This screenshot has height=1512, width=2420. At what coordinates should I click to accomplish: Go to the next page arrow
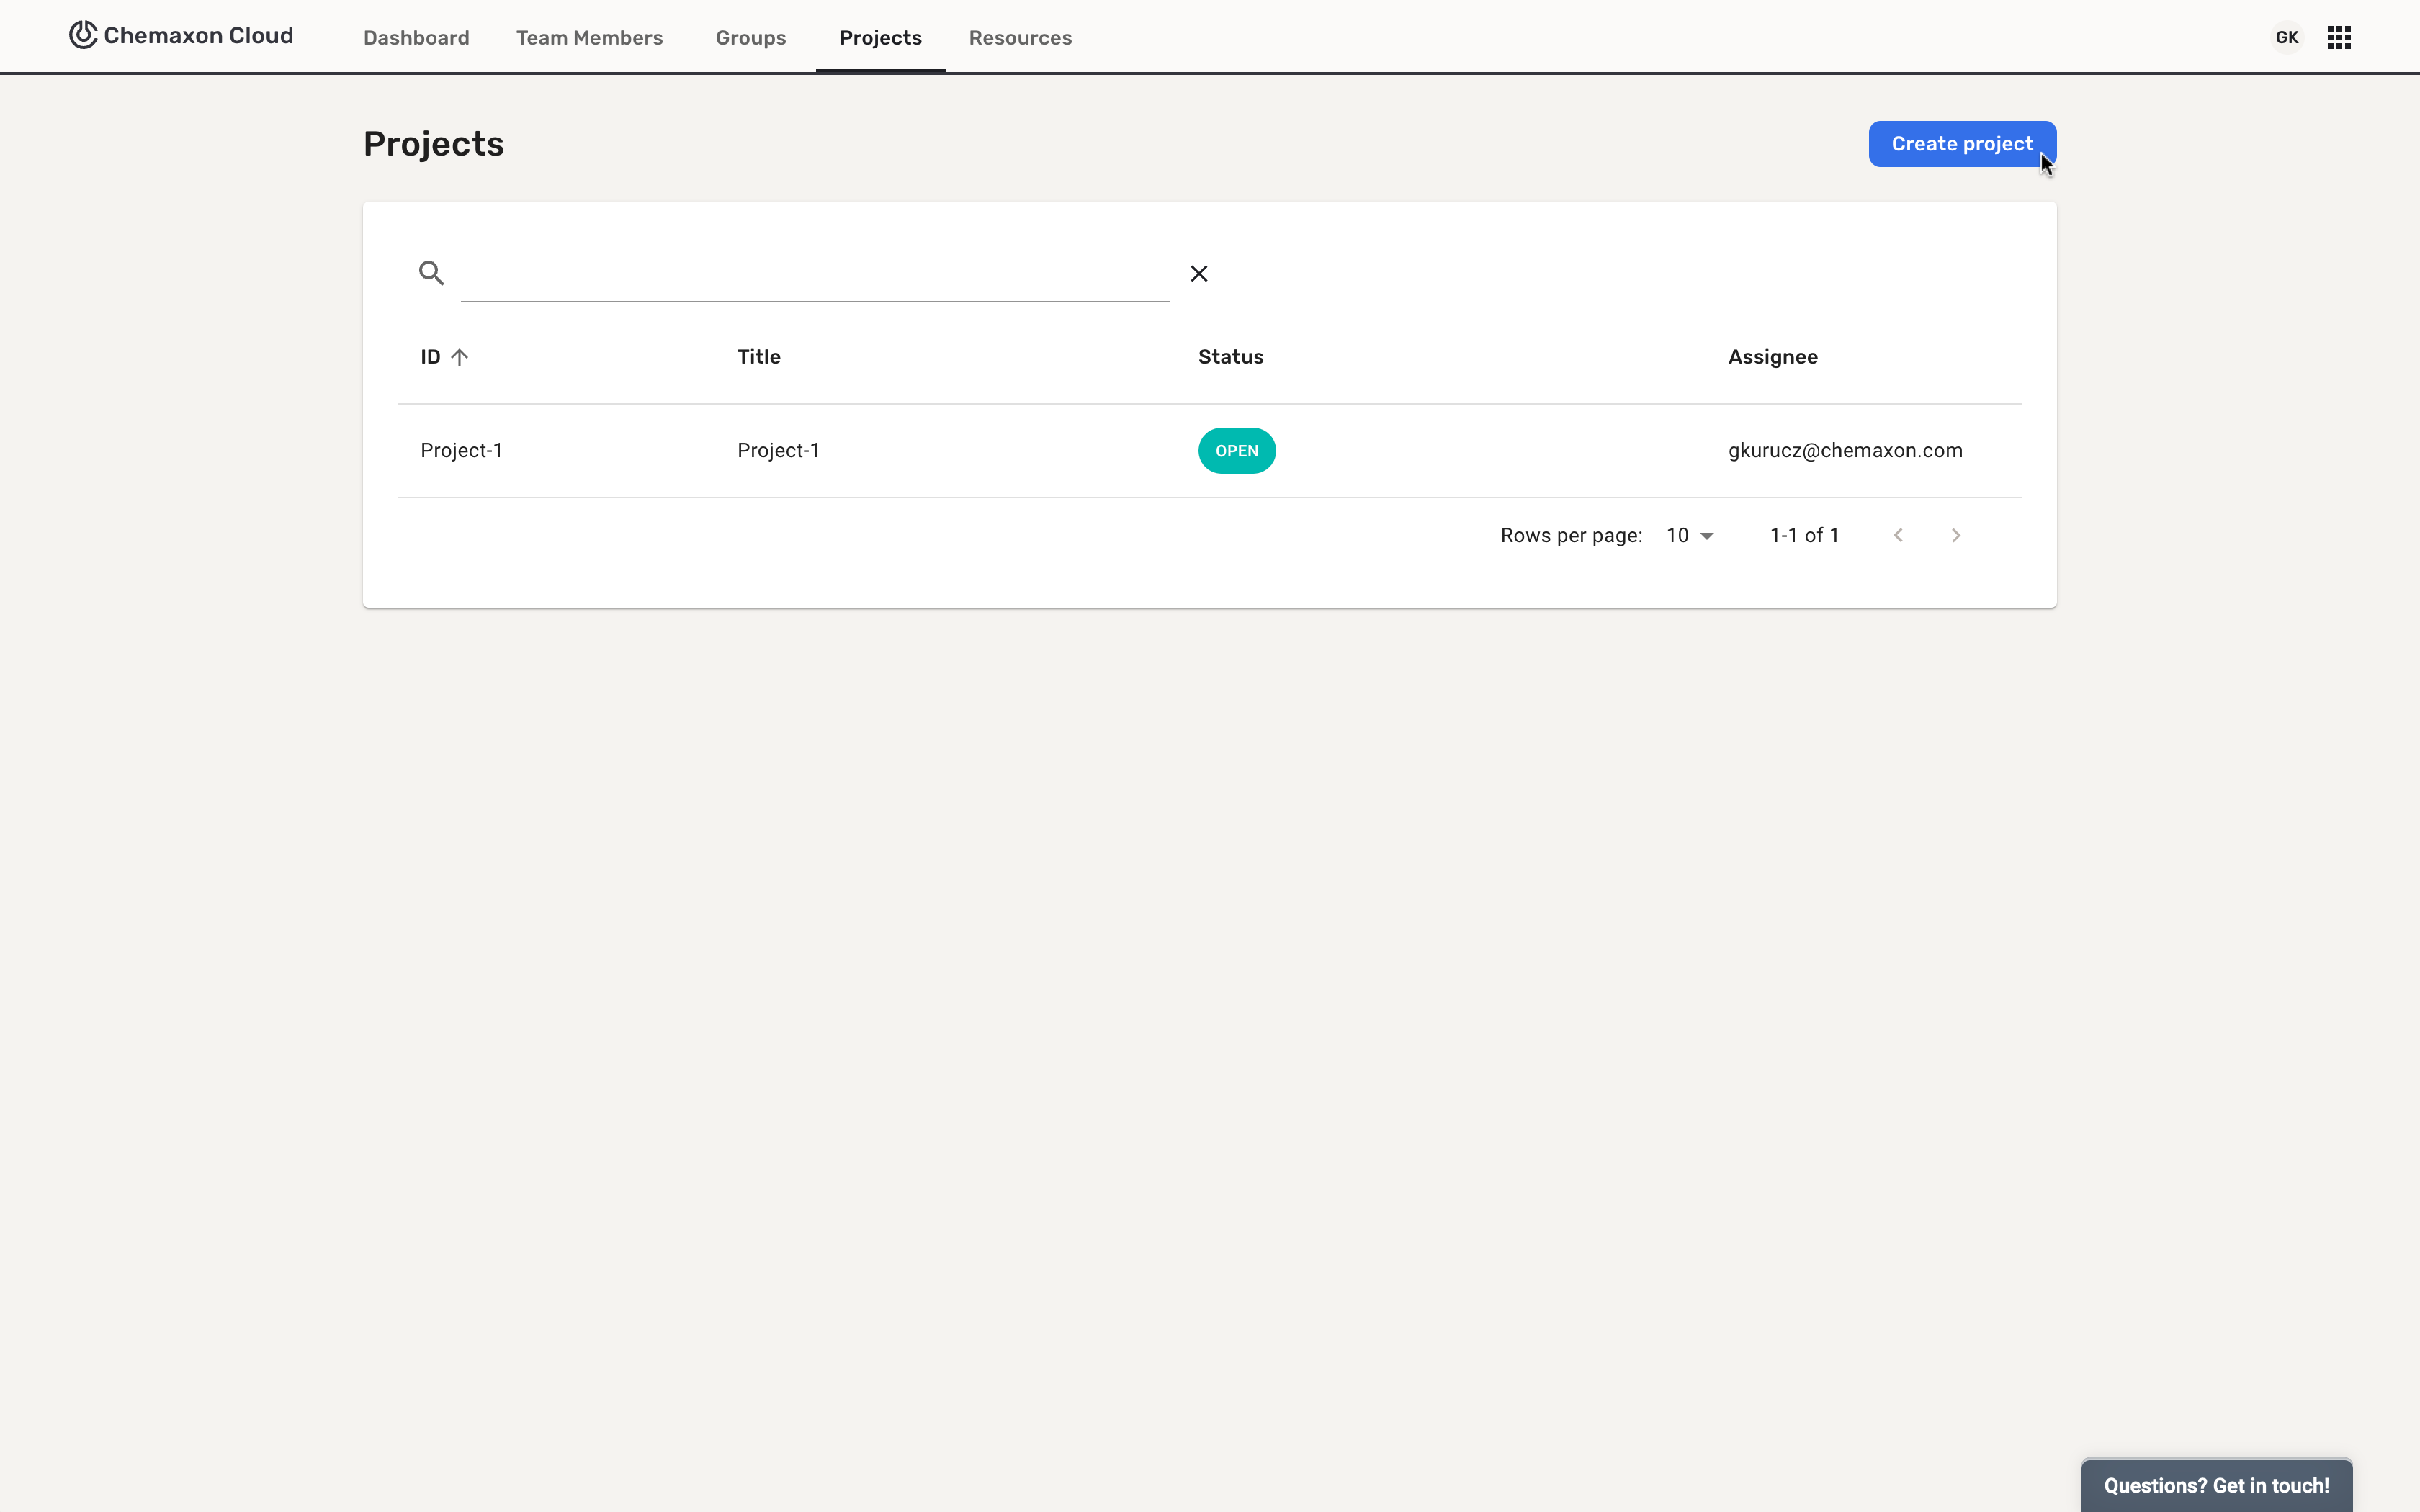coord(1955,536)
